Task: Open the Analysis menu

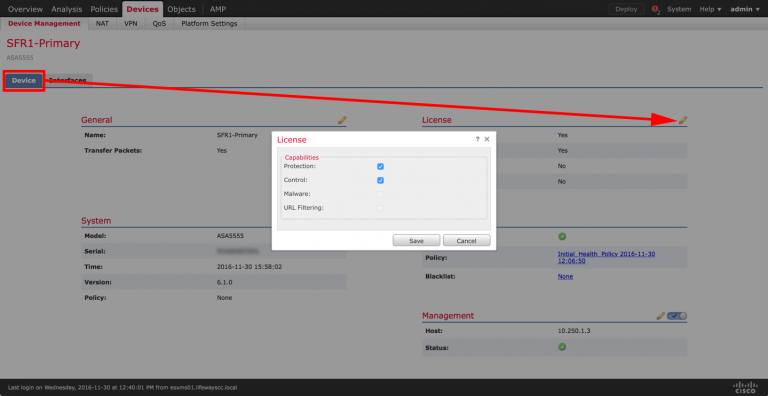Action: (x=67, y=9)
